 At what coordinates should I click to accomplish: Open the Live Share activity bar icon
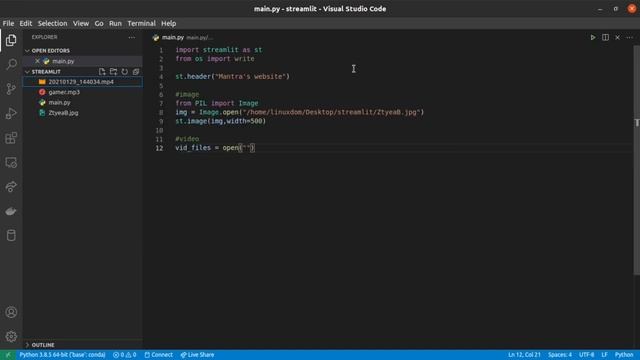[11, 187]
